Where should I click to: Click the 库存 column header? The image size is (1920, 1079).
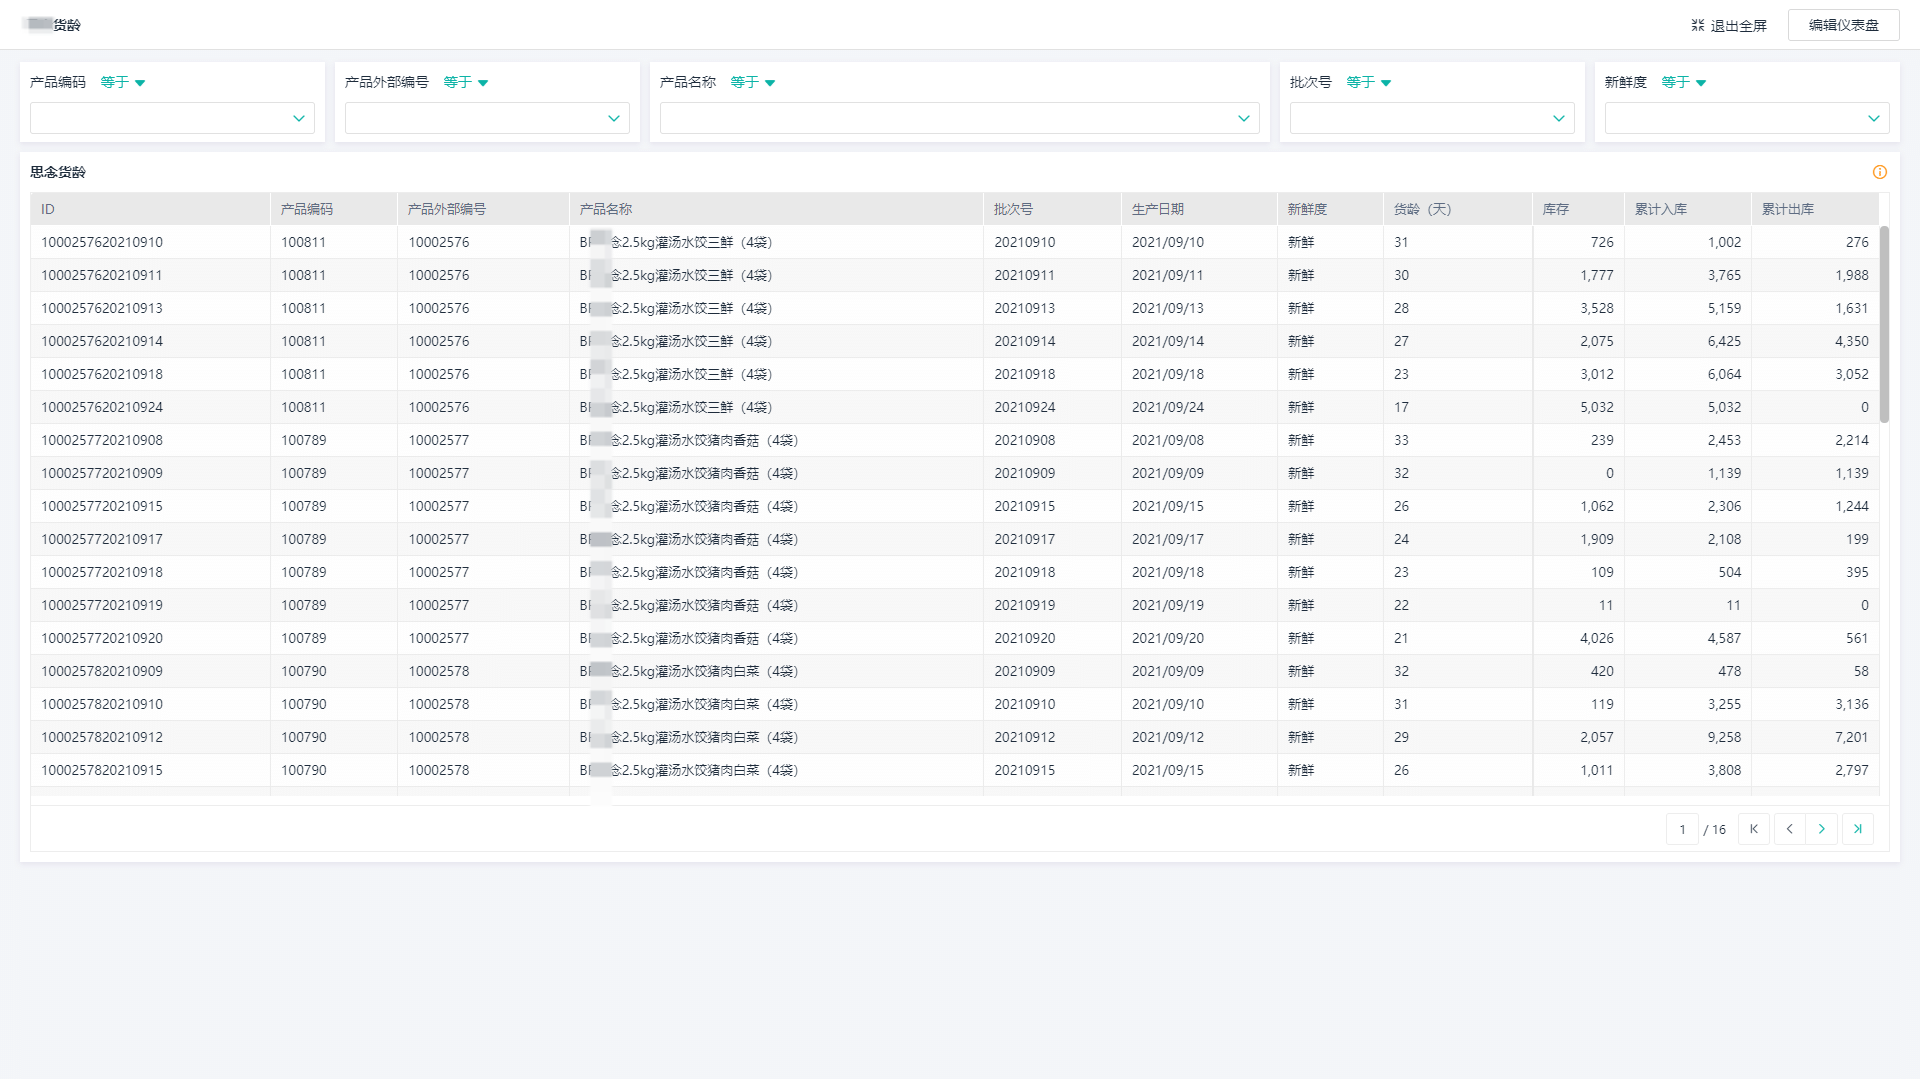tap(1555, 209)
